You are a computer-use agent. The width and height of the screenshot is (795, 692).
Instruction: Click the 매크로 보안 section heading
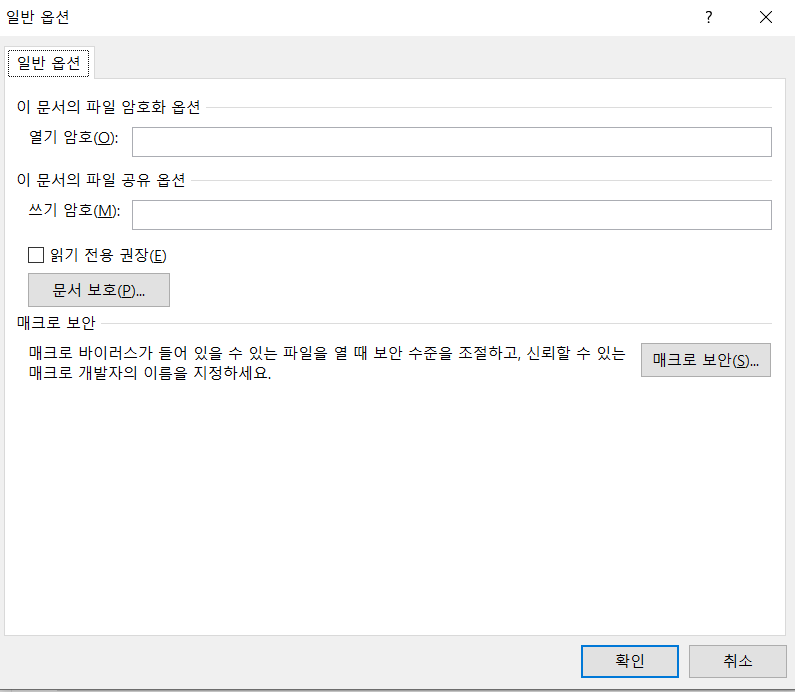click(x=56, y=323)
